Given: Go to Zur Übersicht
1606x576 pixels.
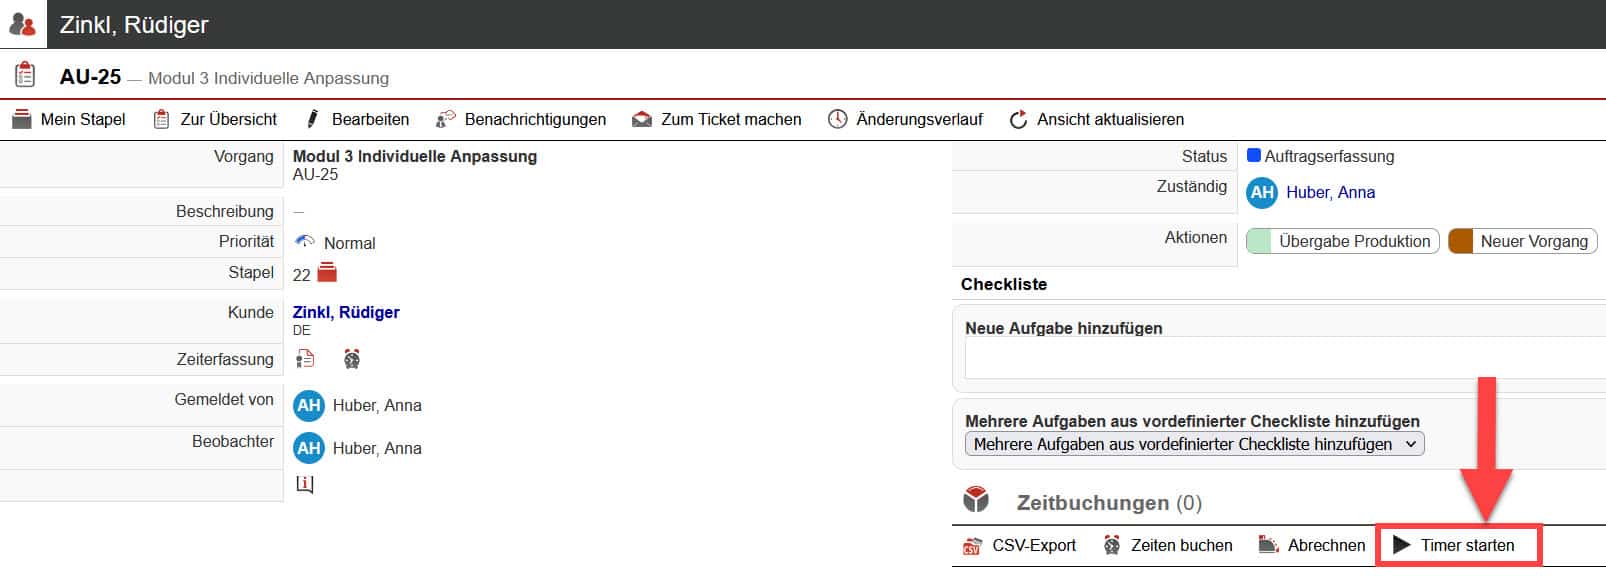Looking at the screenshot, I should tap(215, 119).
